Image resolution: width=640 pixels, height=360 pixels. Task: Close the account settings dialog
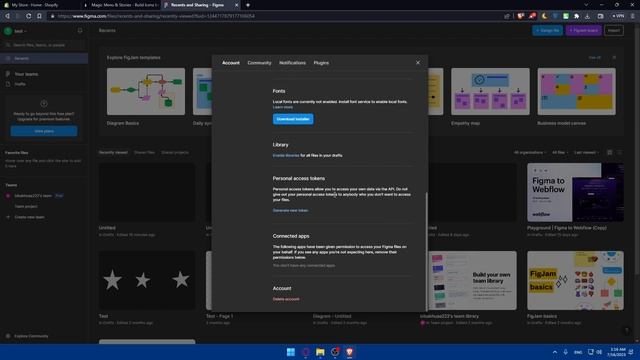tap(418, 63)
